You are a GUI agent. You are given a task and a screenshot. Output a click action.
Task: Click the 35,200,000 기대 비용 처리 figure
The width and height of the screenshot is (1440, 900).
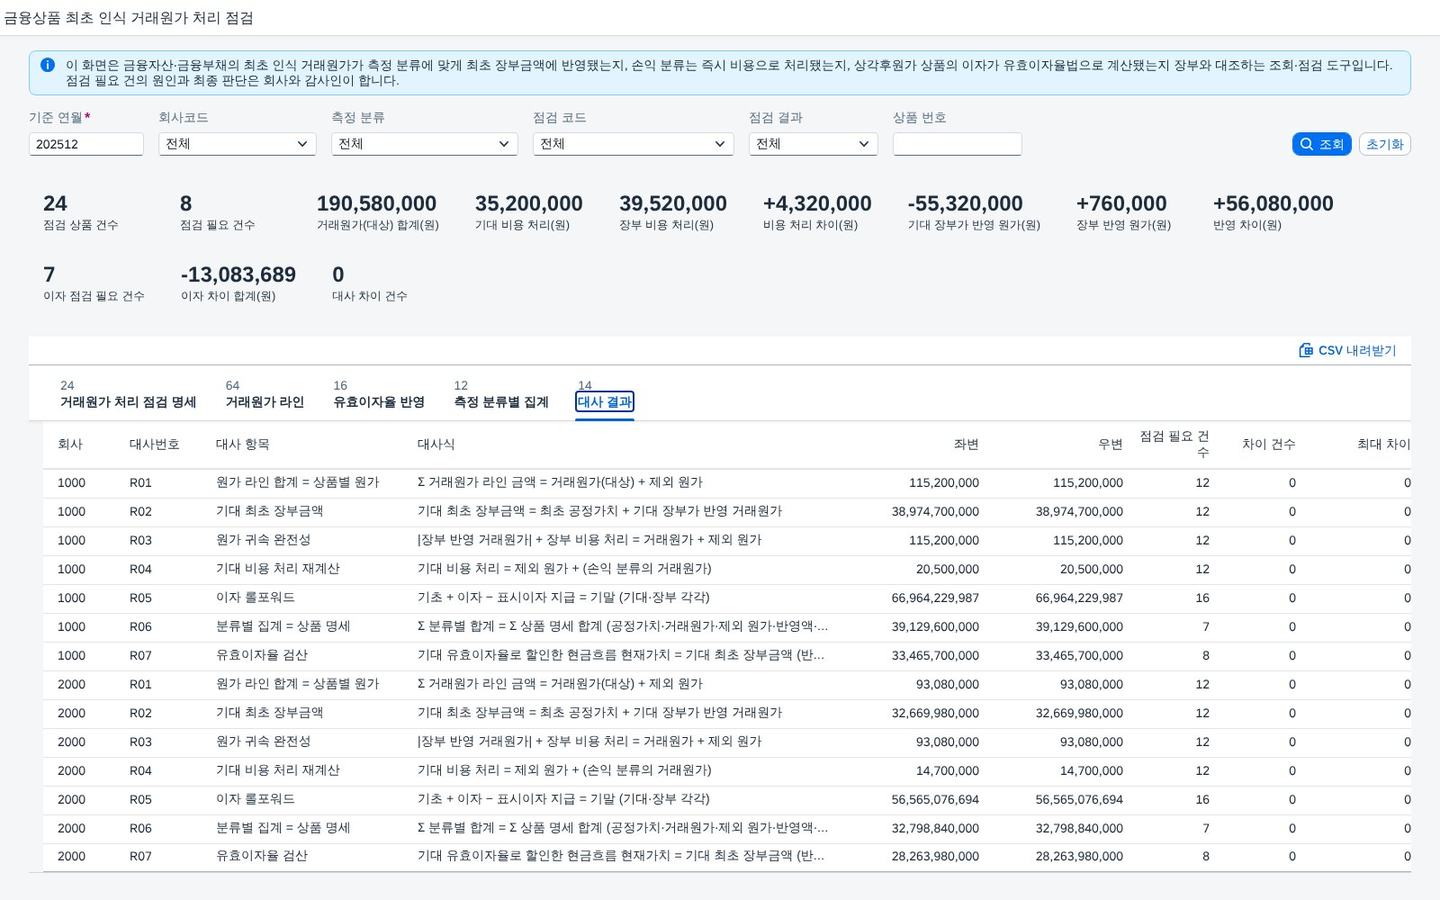coord(529,204)
